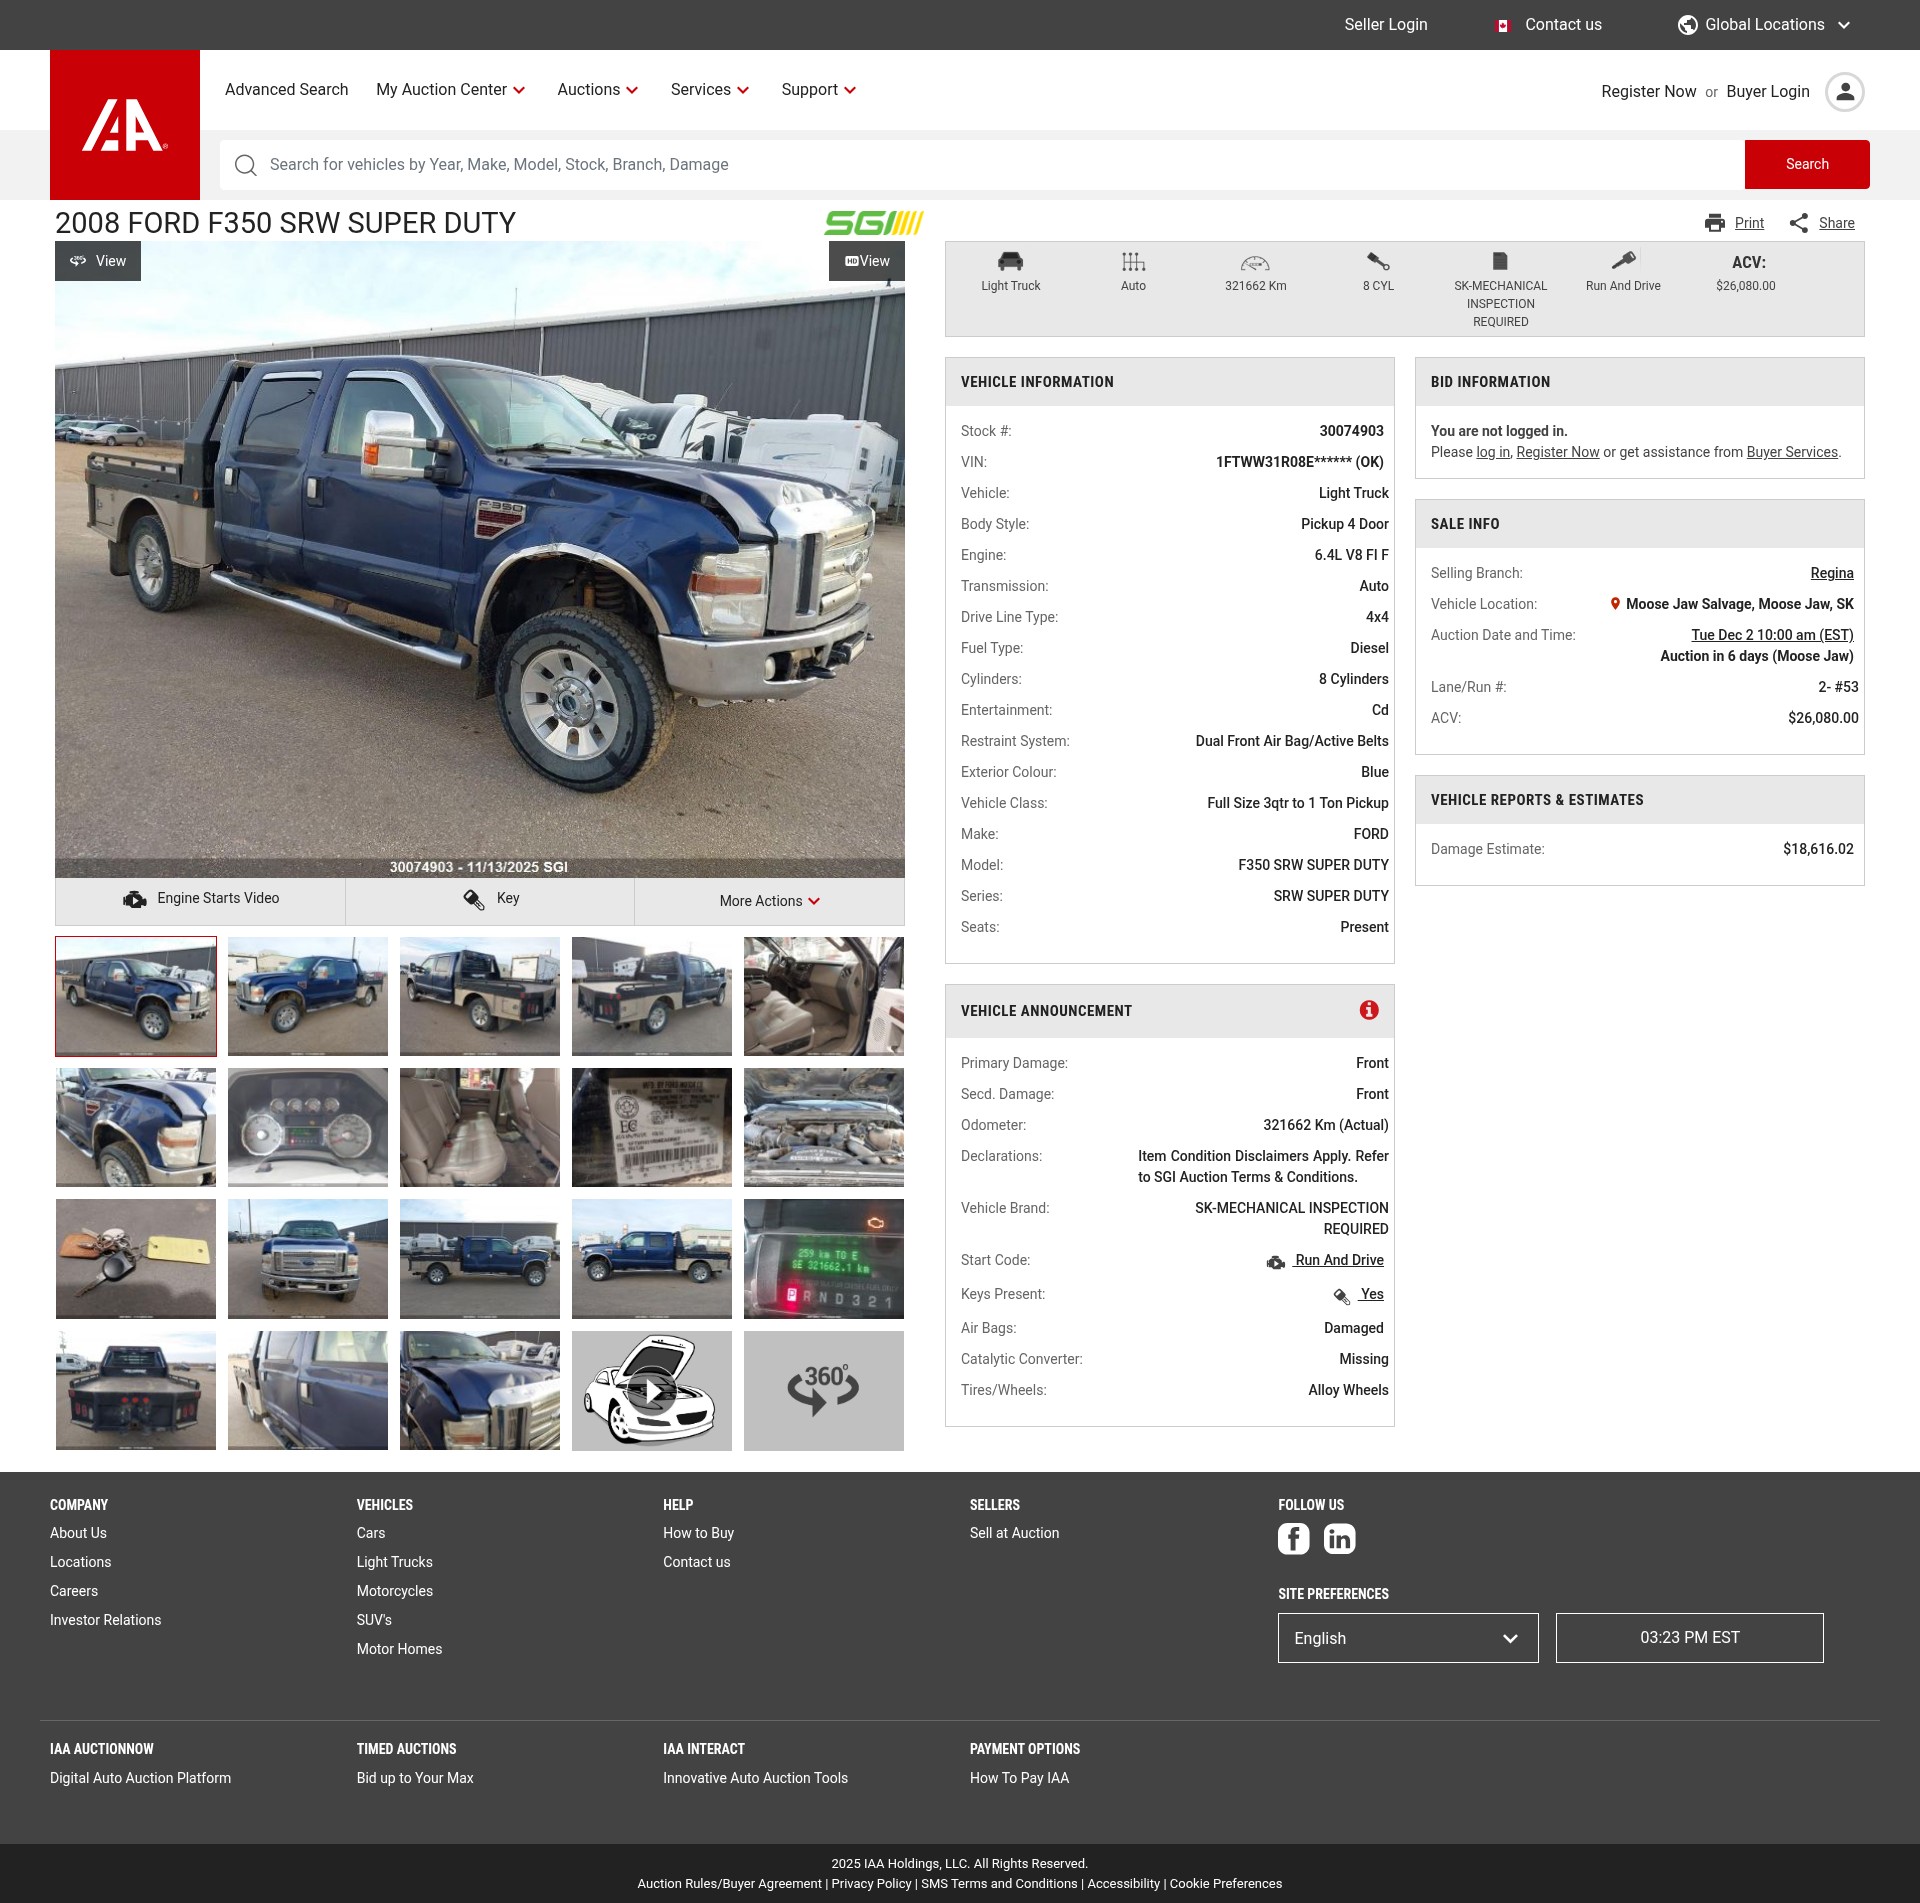Screen dimensions: 1920x1903
Task: Click the red Search button
Action: (1807, 164)
